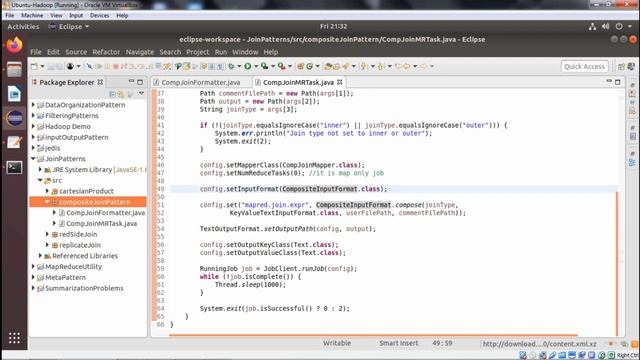The width and height of the screenshot is (640, 360).
Task: Click the Forward navigation arrow icon
Action: (424, 66)
